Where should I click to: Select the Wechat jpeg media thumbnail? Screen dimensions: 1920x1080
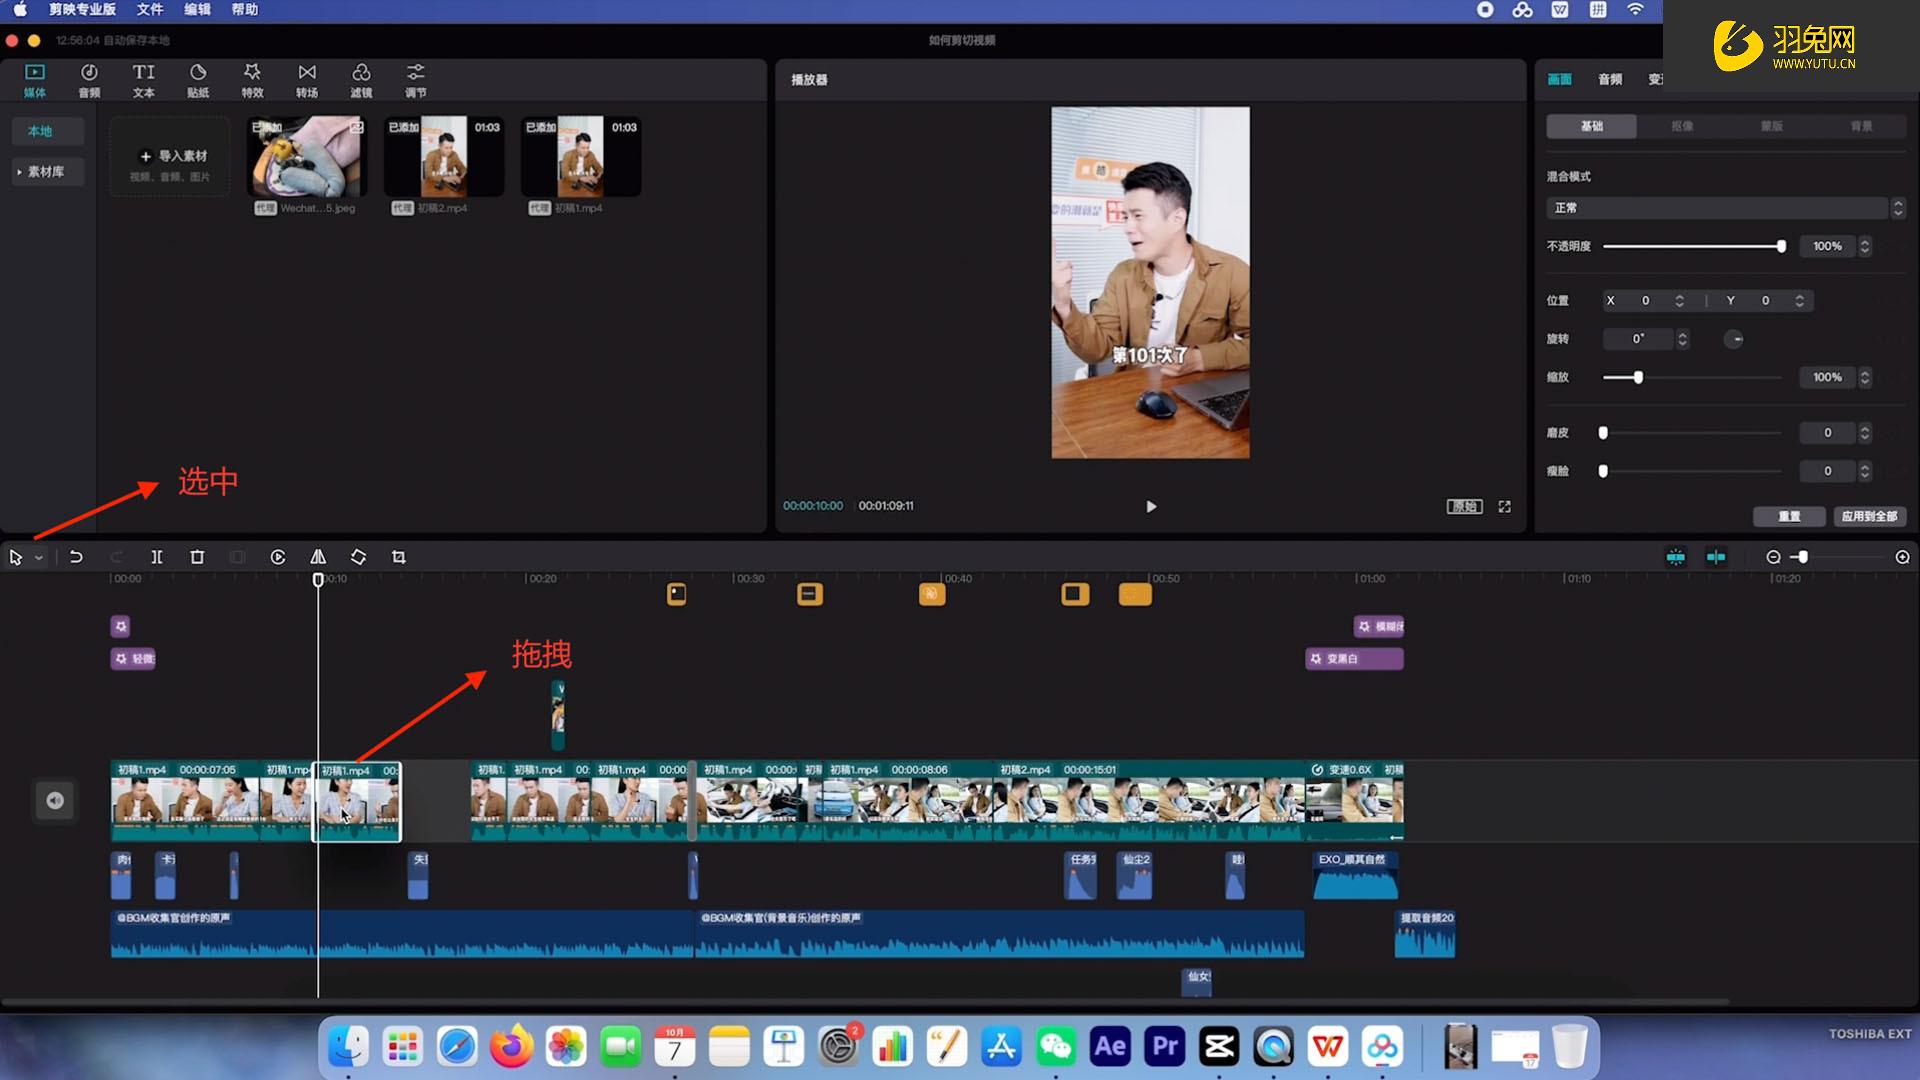(307, 157)
